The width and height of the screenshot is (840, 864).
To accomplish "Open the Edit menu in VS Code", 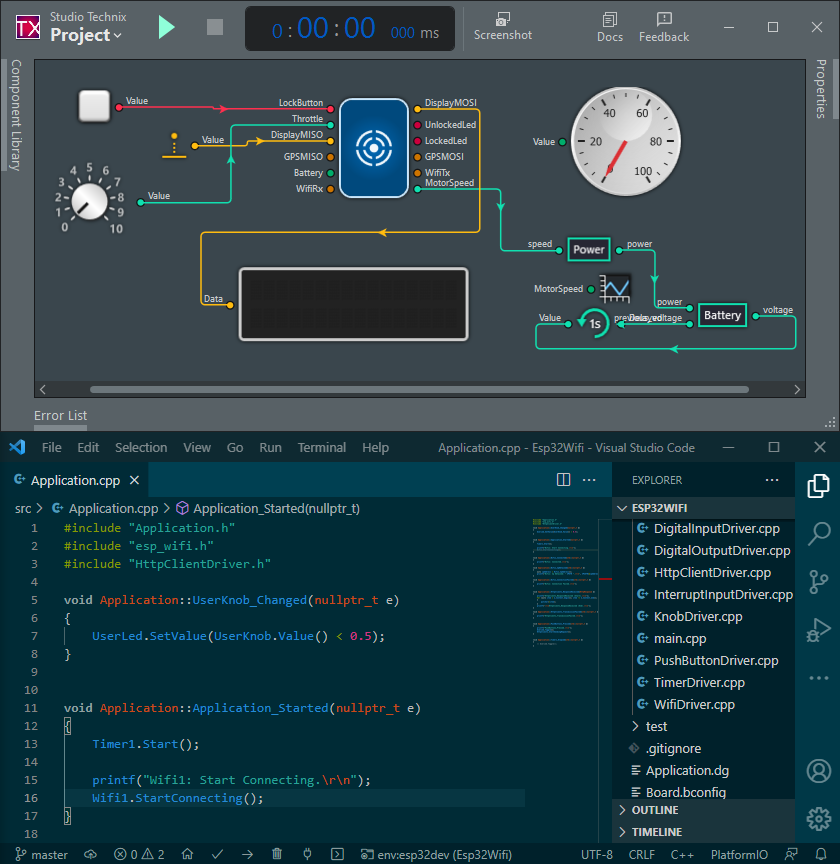I will click(88, 447).
